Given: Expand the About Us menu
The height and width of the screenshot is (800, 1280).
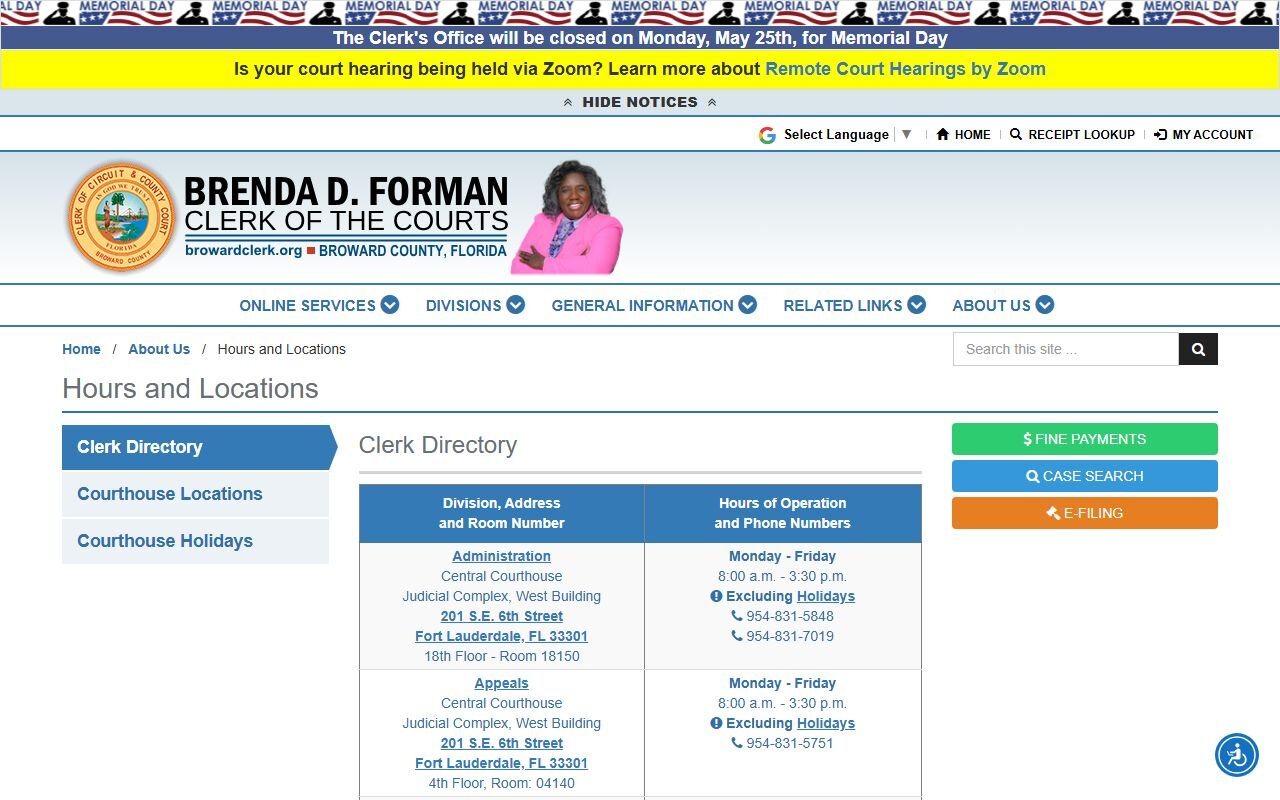Looking at the screenshot, I should tap(1003, 305).
